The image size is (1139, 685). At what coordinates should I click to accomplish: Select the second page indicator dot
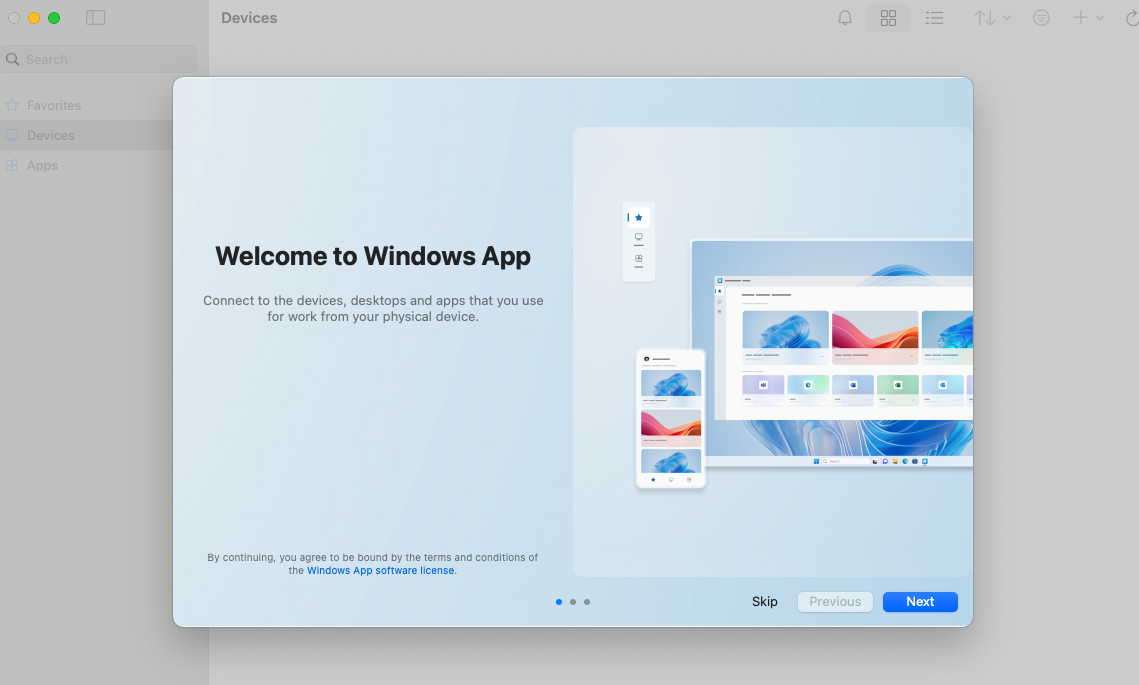[573, 601]
